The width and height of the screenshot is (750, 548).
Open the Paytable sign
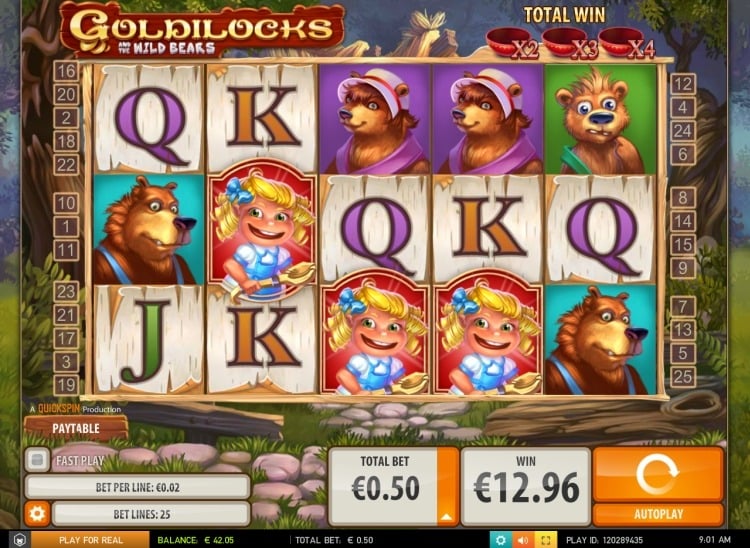pyautogui.click(x=77, y=428)
